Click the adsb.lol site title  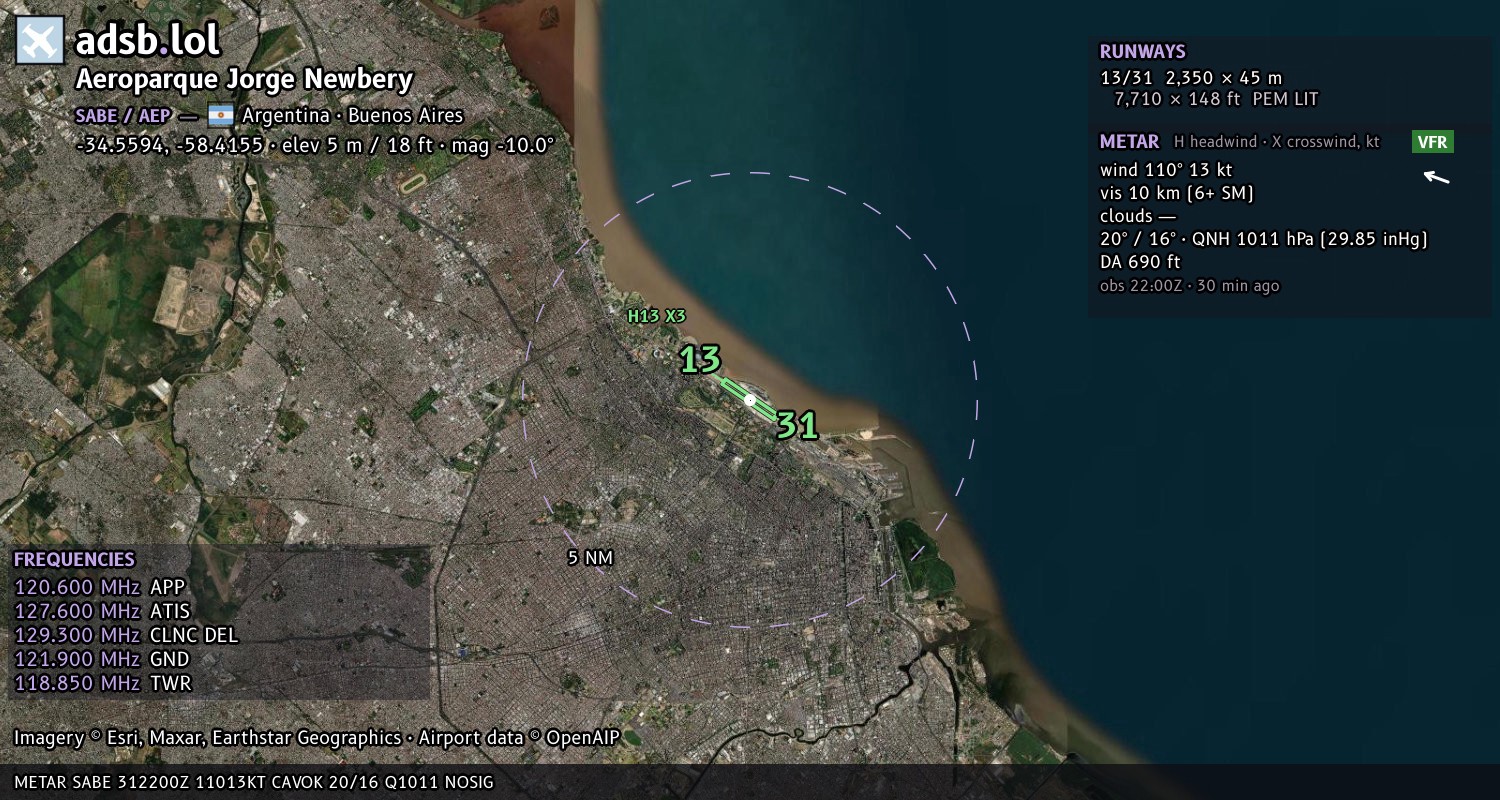pyautogui.click(x=147, y=41)
